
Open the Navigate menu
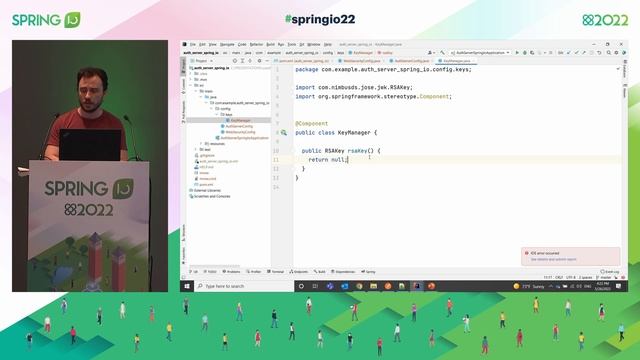click(x=227, y=44)
